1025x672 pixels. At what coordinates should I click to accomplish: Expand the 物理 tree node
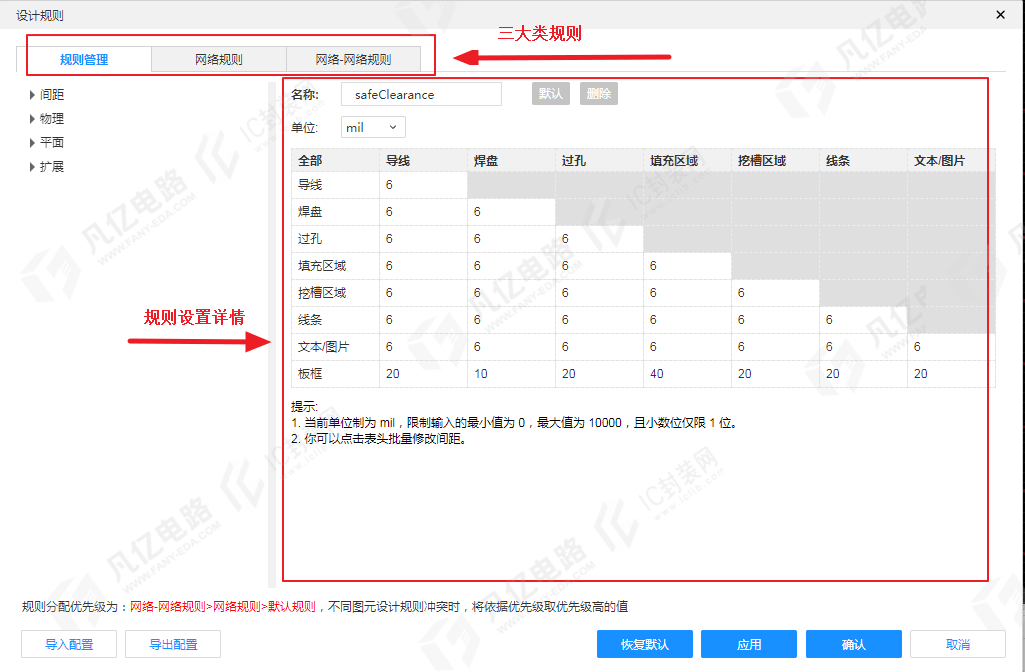coord(32,119)
